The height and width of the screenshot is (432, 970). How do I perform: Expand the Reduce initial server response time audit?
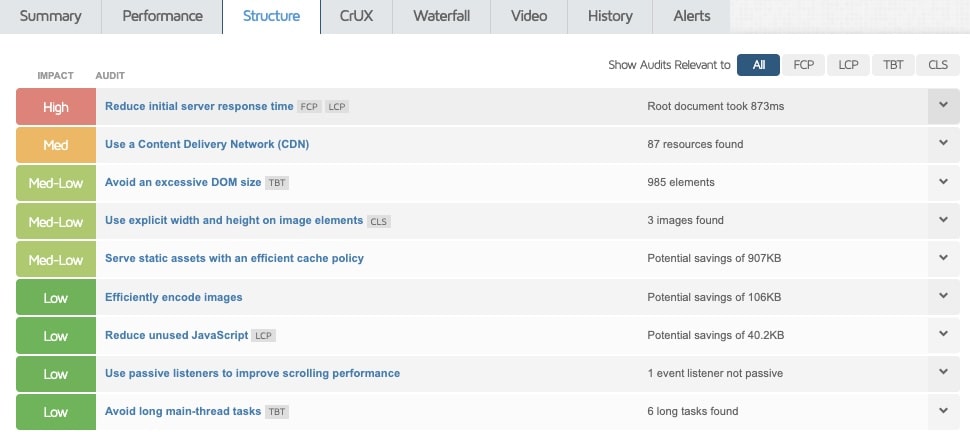[x=943, y=105]
